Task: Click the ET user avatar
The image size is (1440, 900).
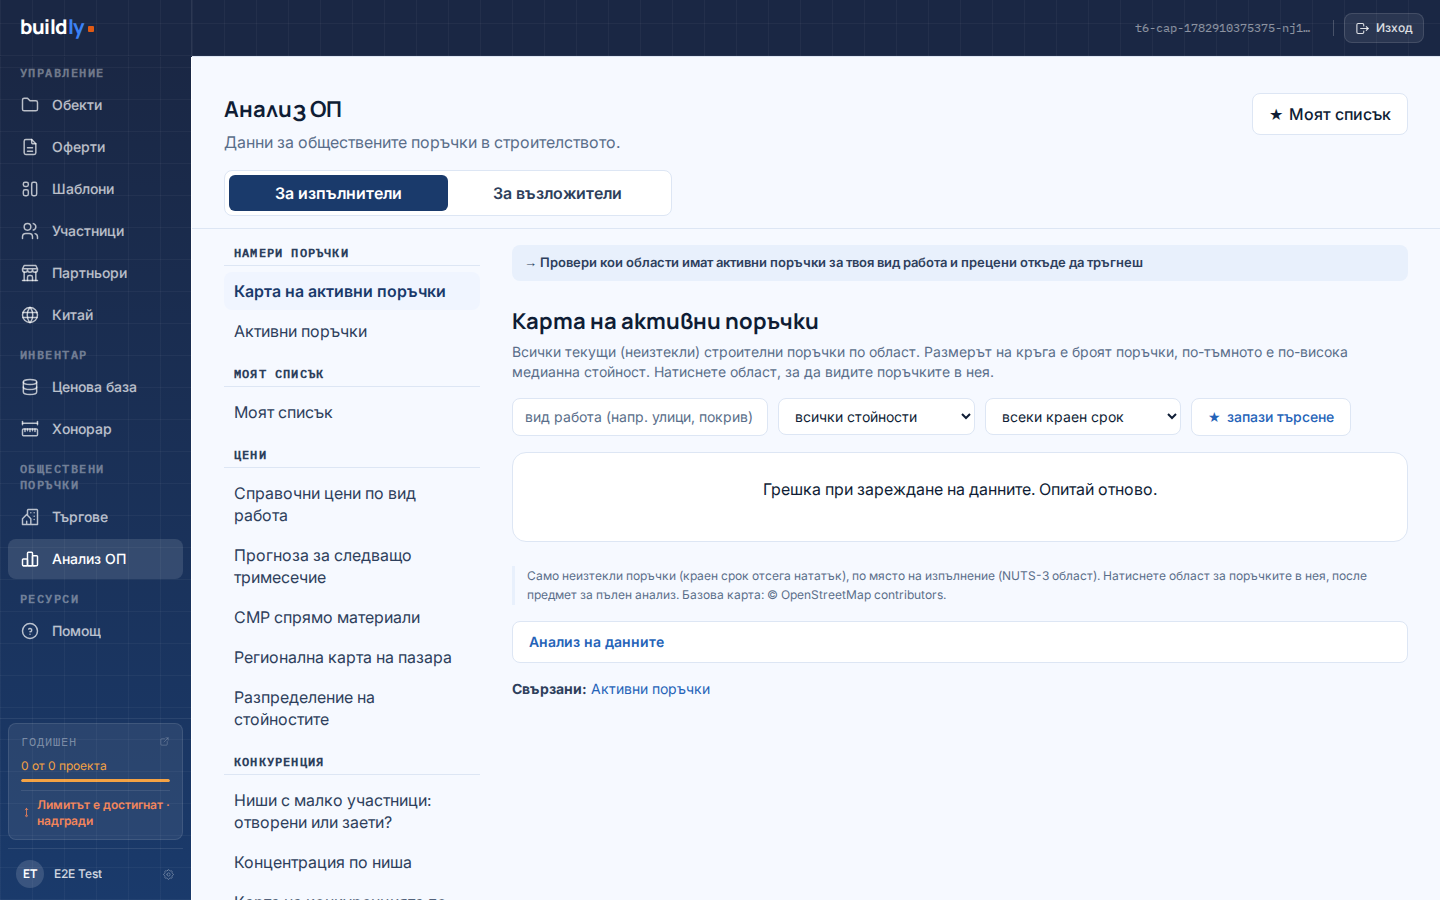Action: pos(30,874)
